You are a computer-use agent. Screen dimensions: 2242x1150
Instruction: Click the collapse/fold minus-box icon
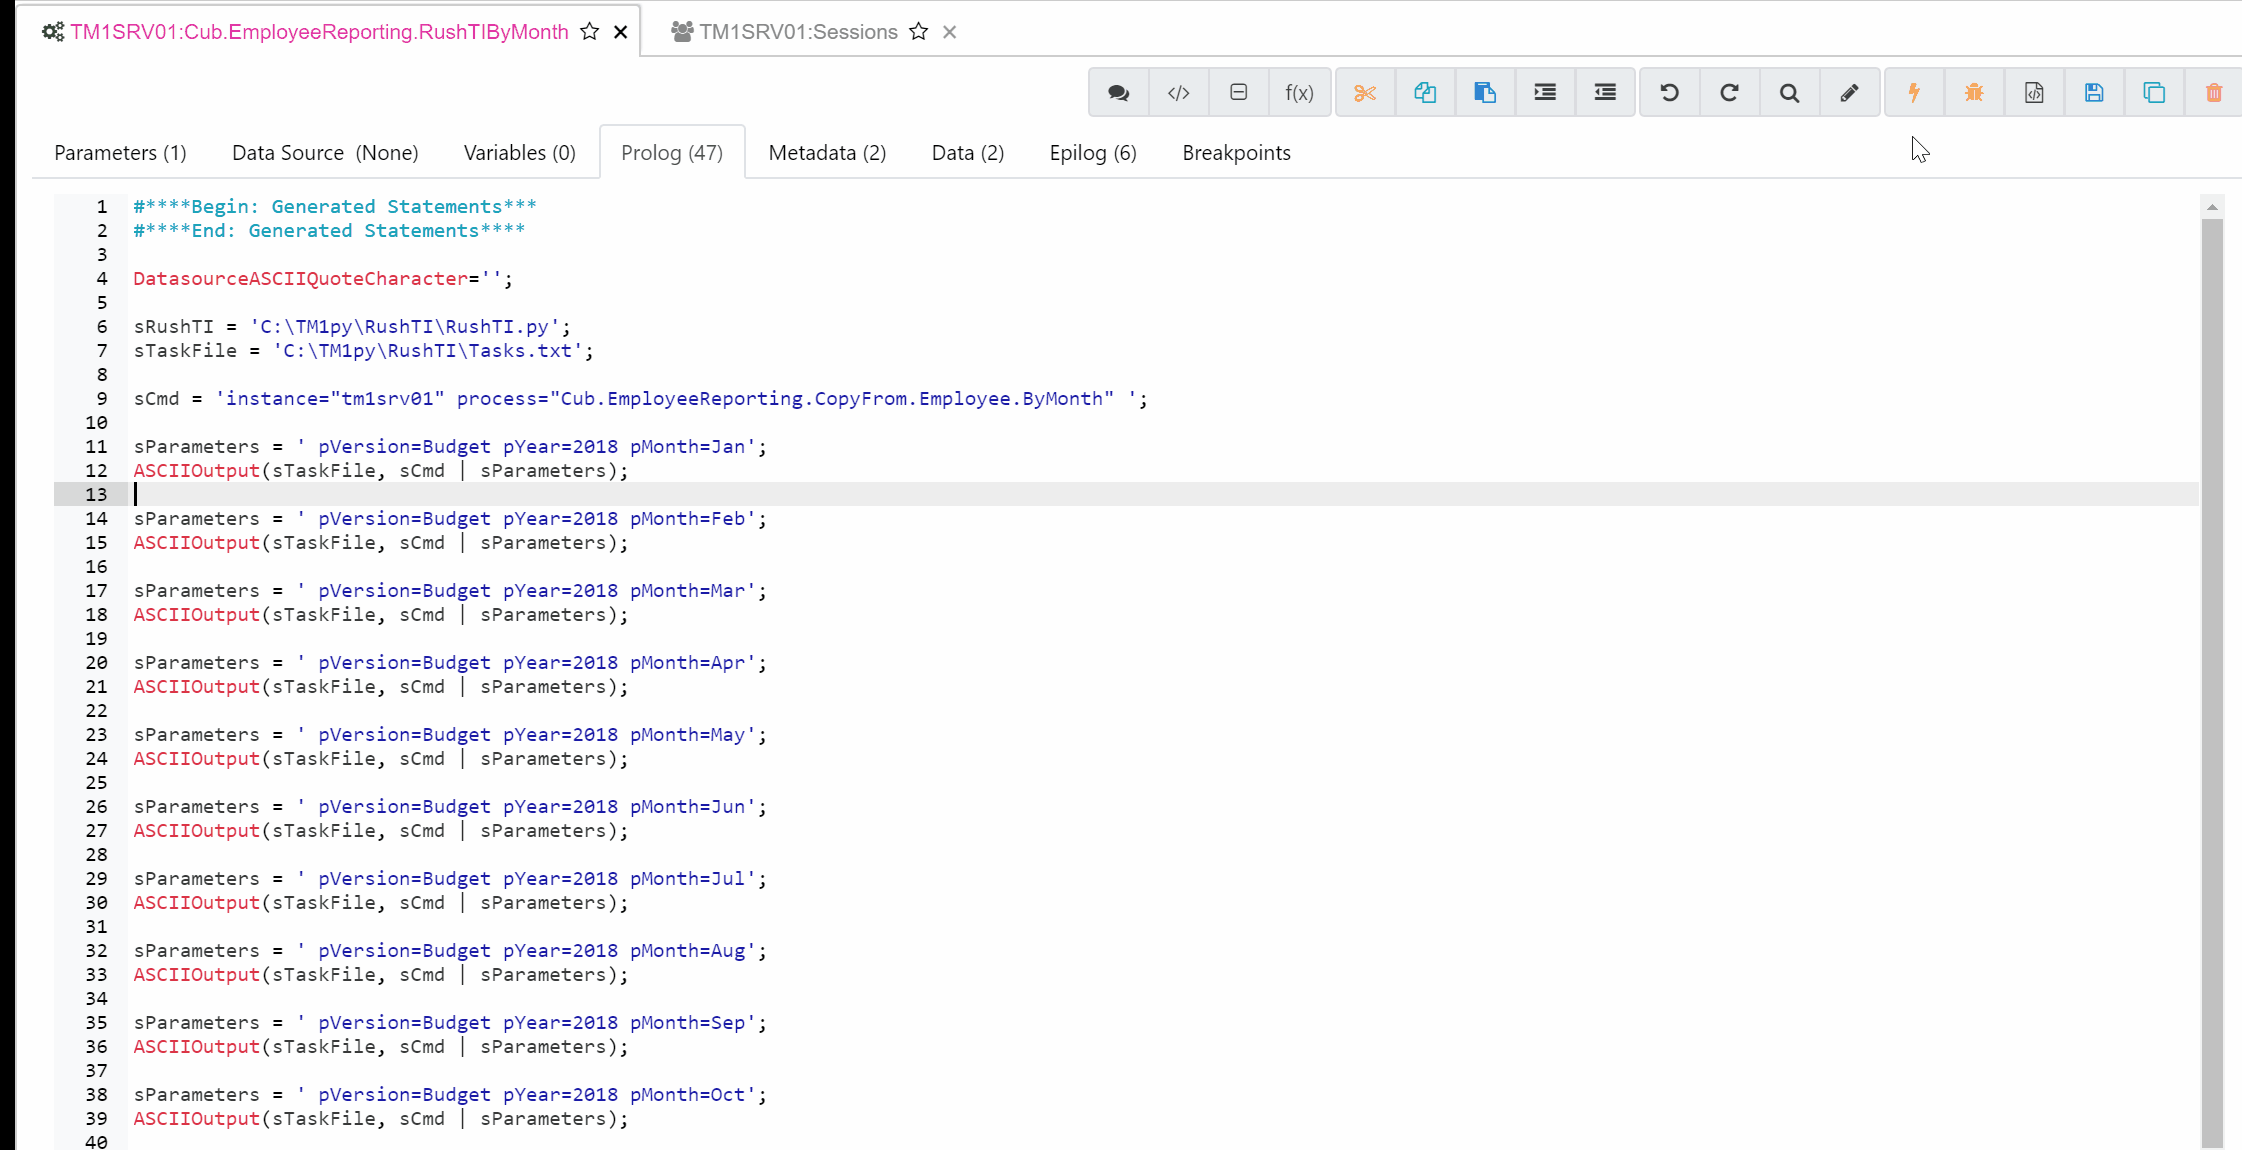(1238, 93)
